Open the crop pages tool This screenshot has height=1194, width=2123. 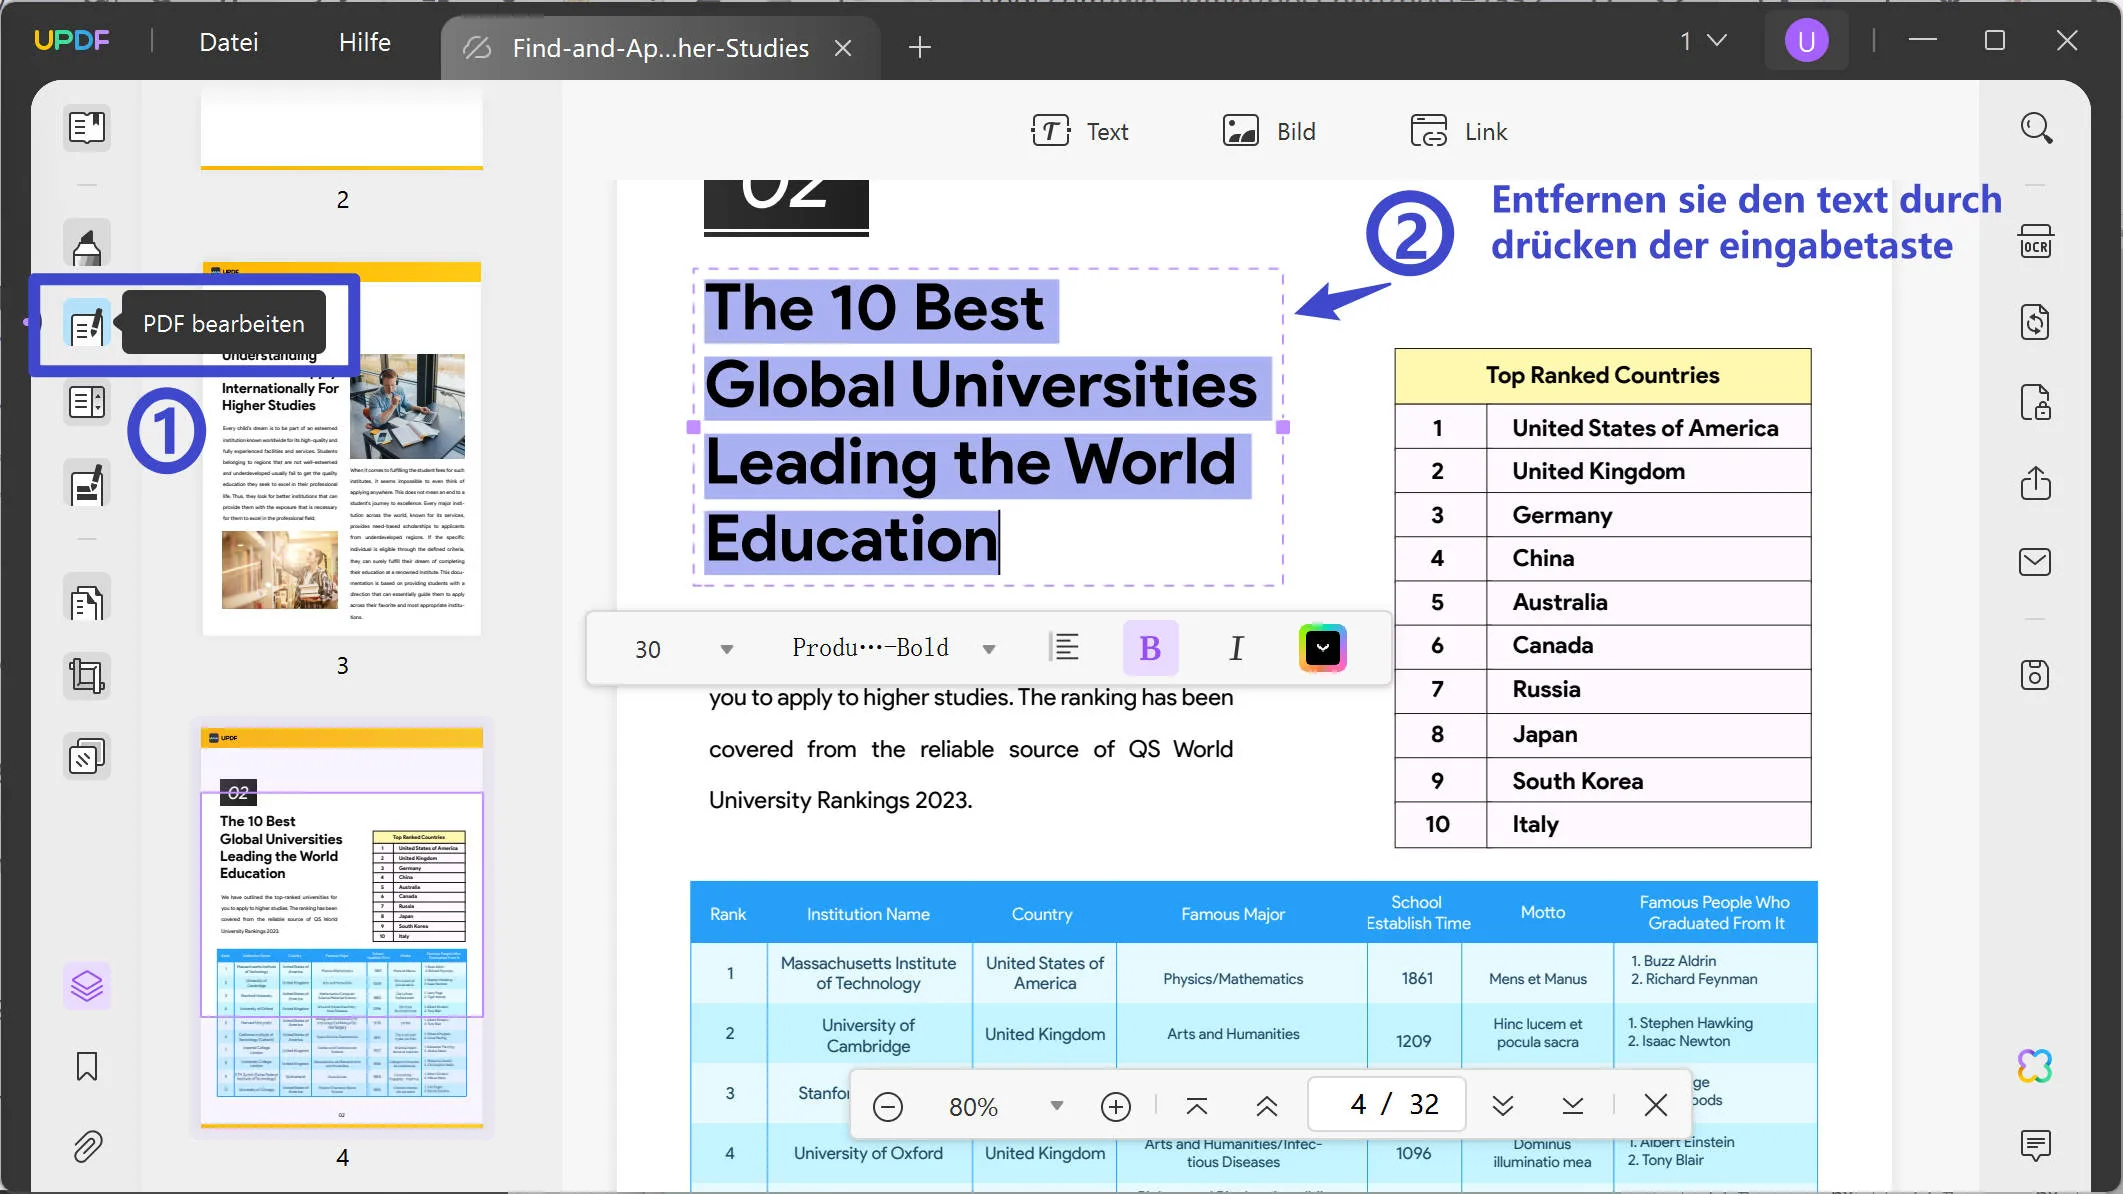tap(87, 677)
